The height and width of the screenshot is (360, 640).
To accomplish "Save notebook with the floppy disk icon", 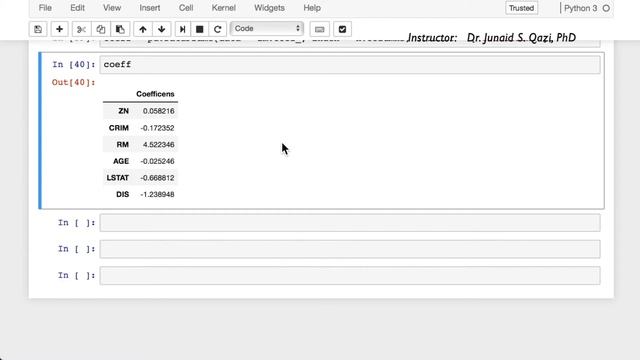I will (x=38, y=29).
